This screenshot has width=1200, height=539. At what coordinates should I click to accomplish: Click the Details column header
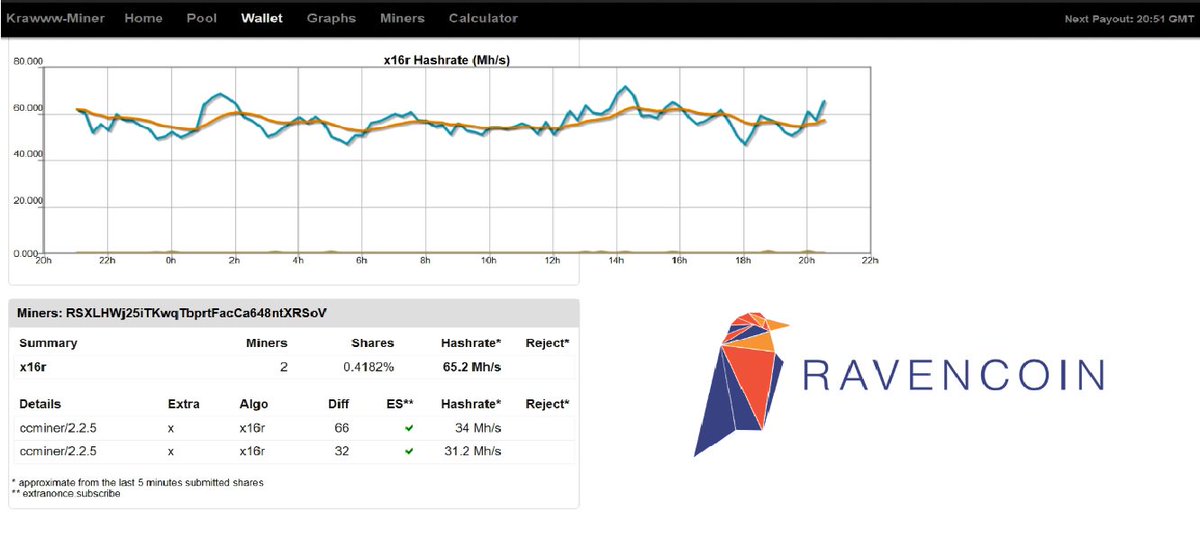point(40,404)
